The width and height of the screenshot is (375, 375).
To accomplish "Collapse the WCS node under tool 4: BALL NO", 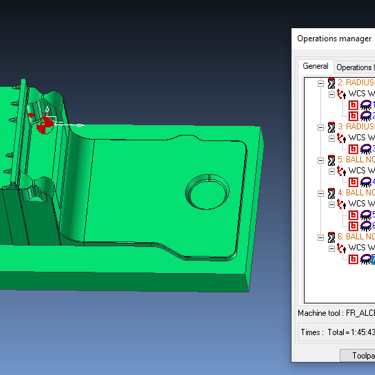I will click(x=332, y=204).
